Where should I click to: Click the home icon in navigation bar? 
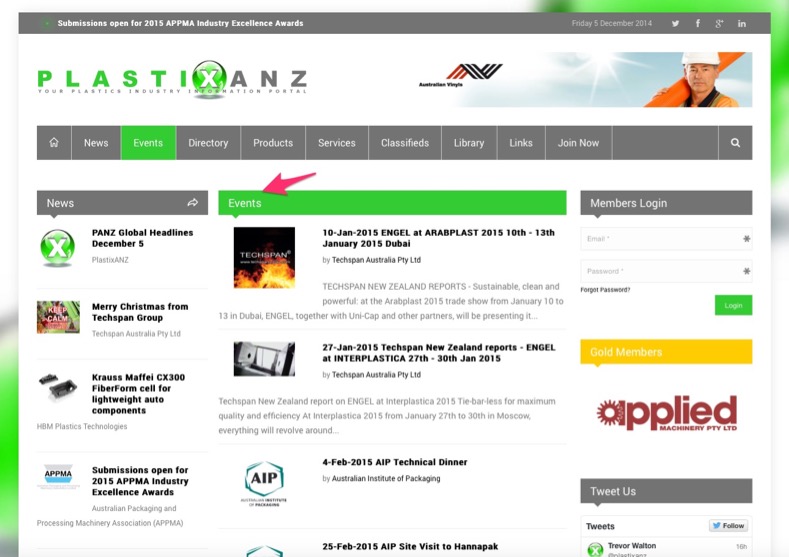pyautogui.click(x=54, y=143)
